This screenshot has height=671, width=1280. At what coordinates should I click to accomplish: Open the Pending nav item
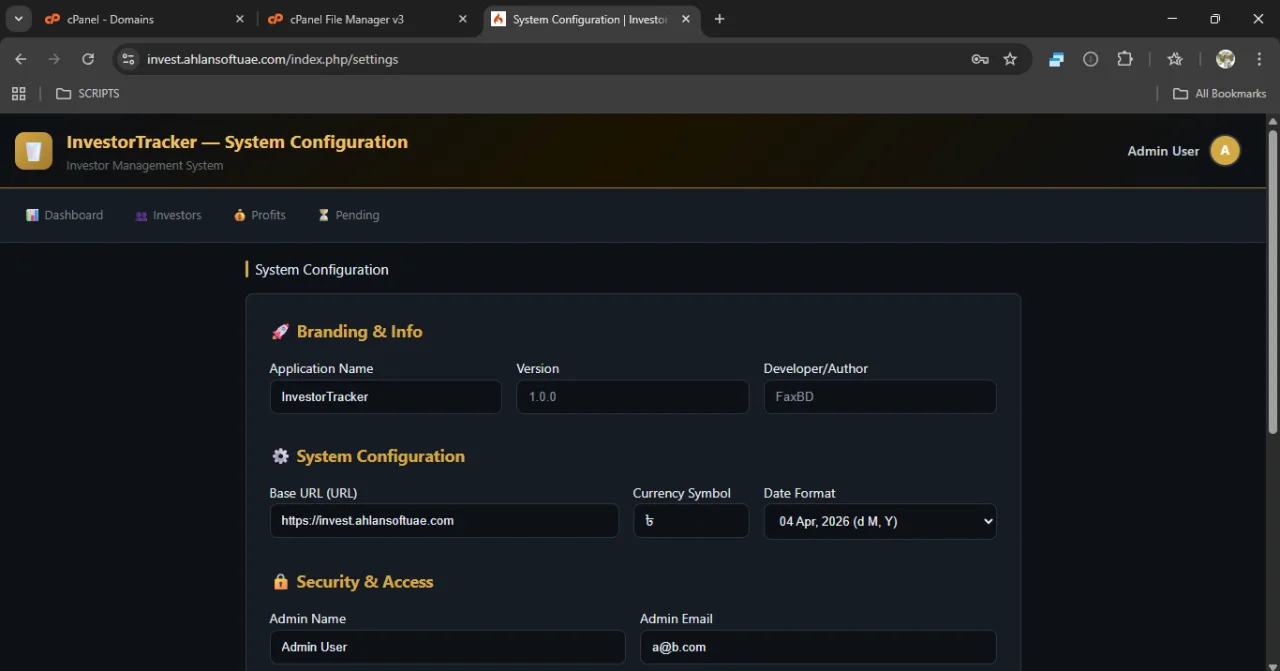[x=348, y=215]
